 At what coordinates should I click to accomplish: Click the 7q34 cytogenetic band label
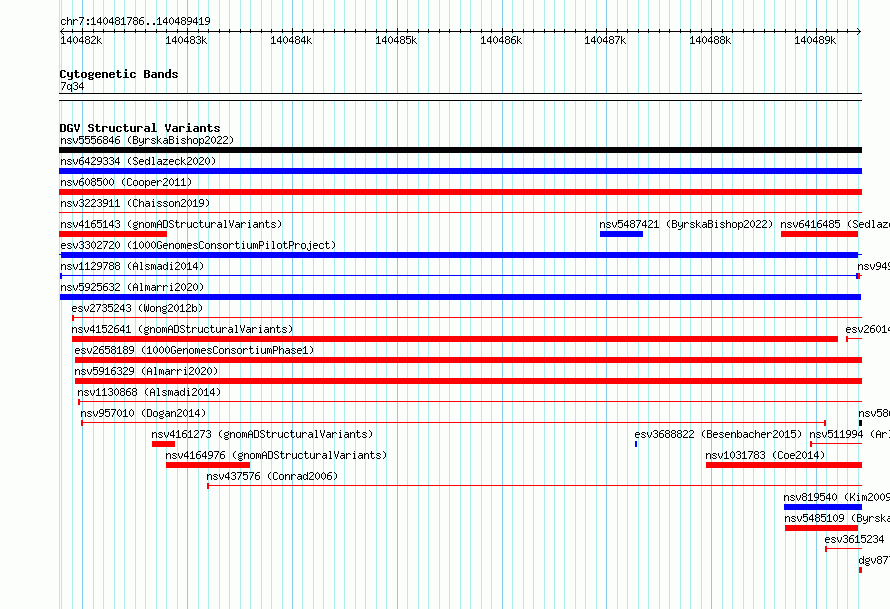click(x=72, y=86)
